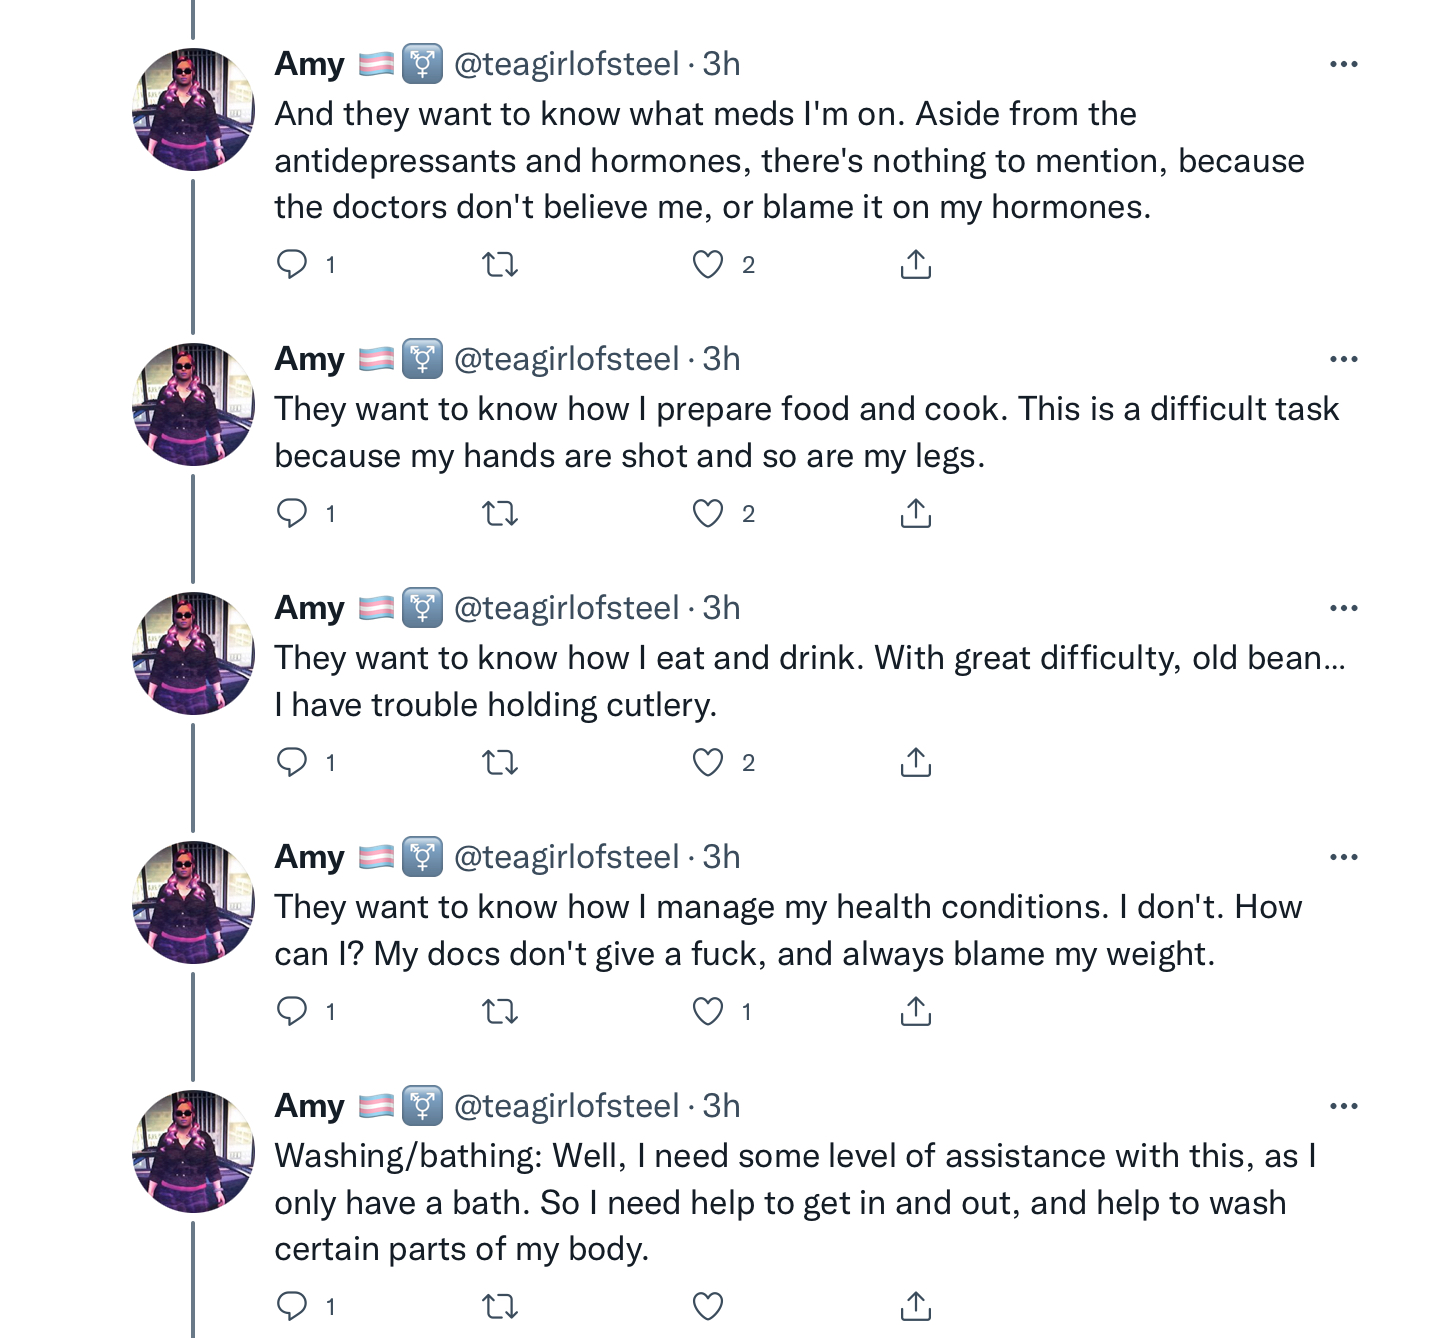This screenshot has height=1338, width=1450.
Task: Click the Amy display name on the cooking tweet
Action: (310, 359)
